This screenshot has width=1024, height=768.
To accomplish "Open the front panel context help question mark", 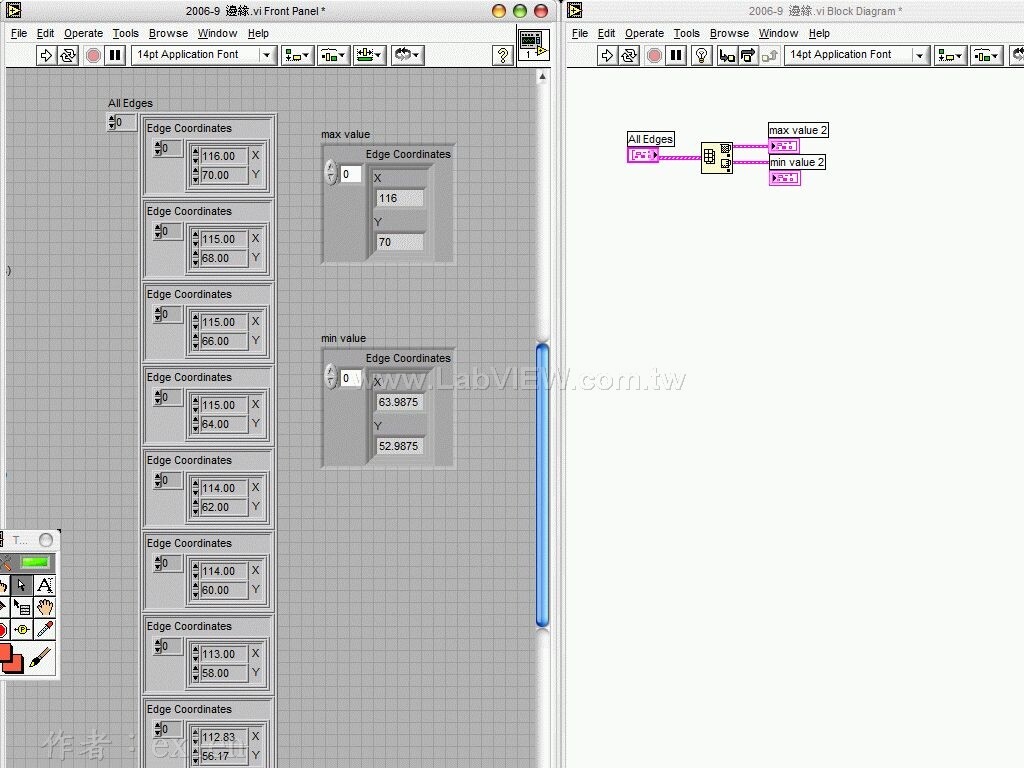I will [x=502, y=55].
